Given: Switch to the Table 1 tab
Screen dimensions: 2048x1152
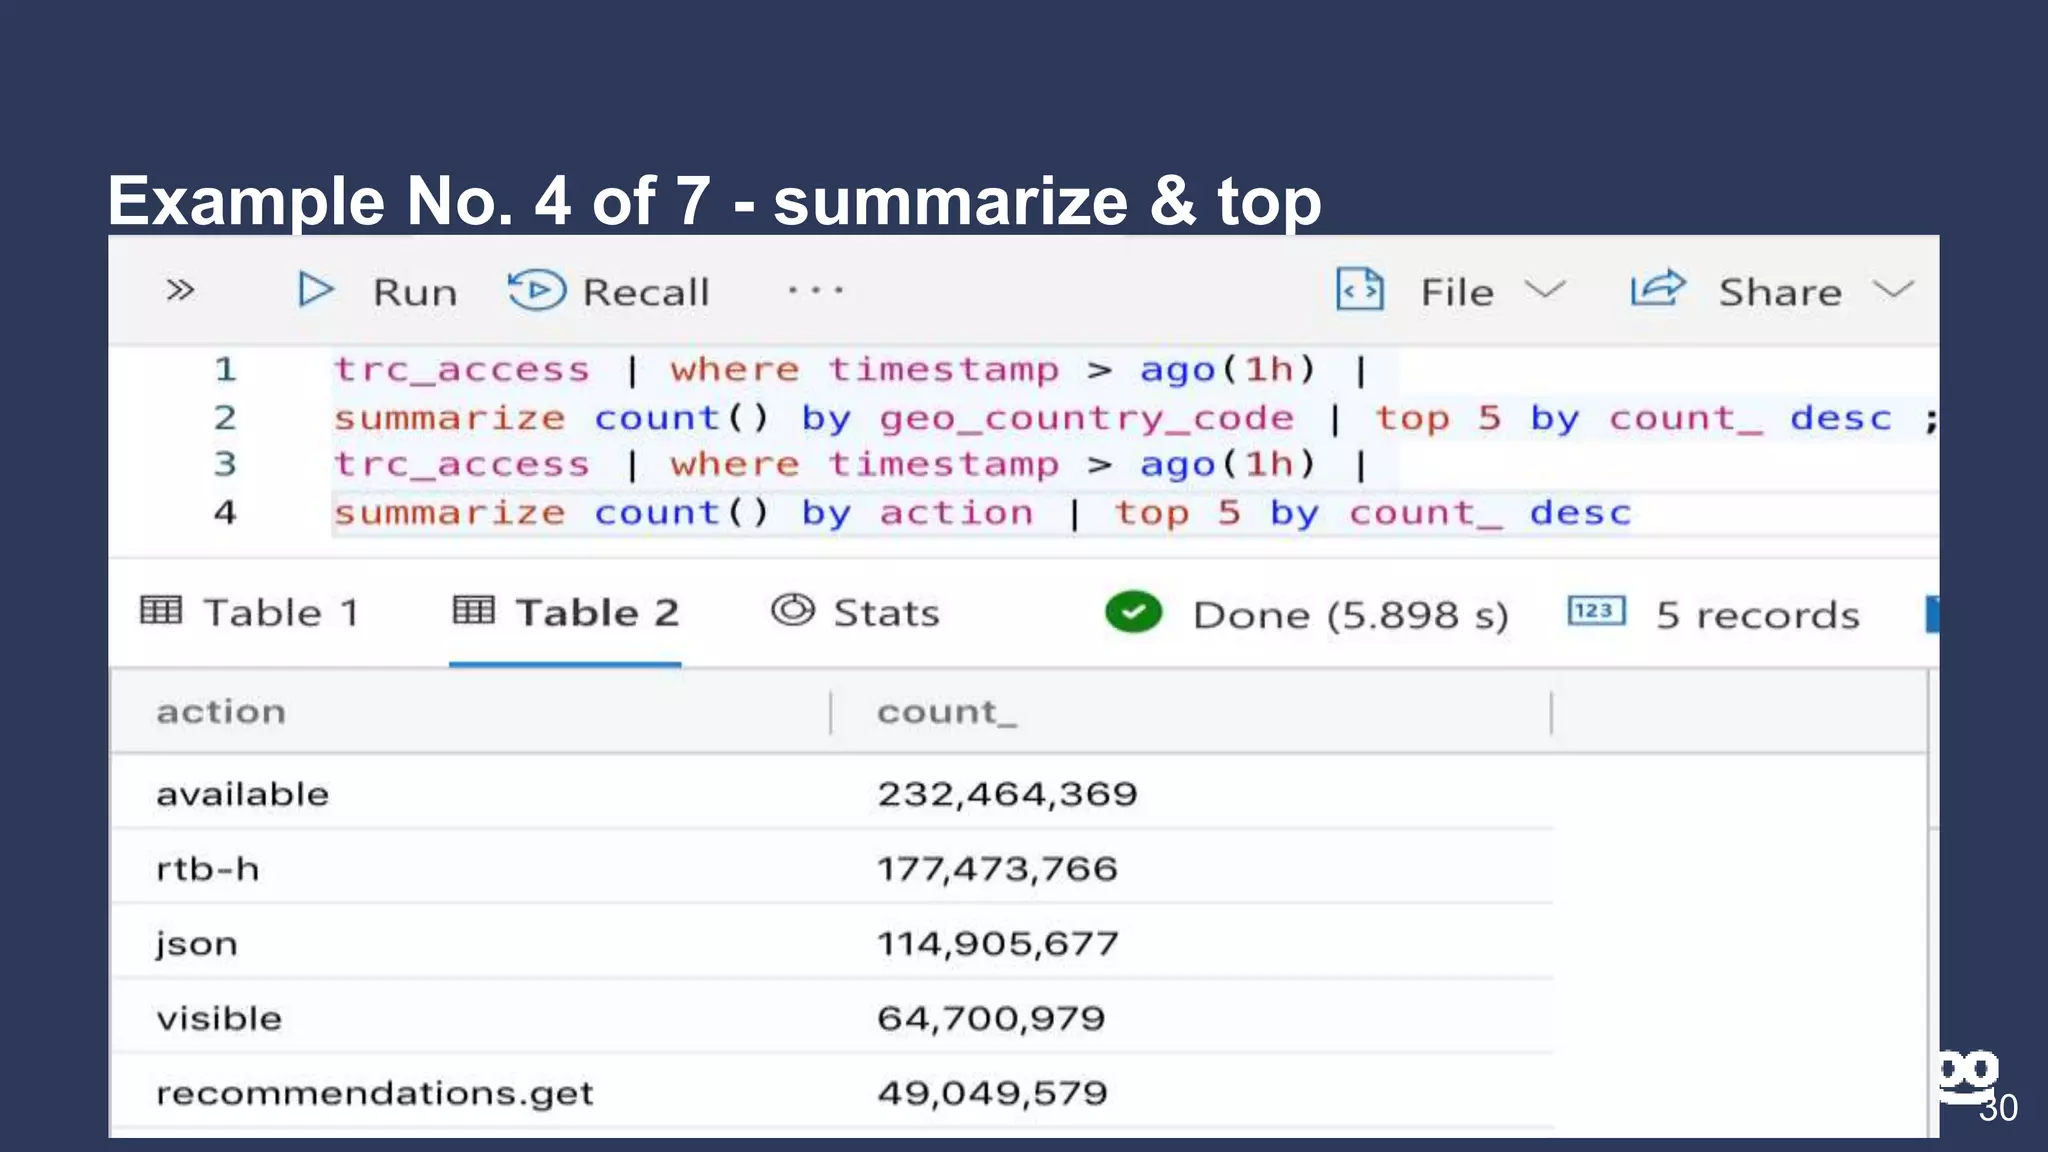Looking at the screenshot, I should 249,612.
